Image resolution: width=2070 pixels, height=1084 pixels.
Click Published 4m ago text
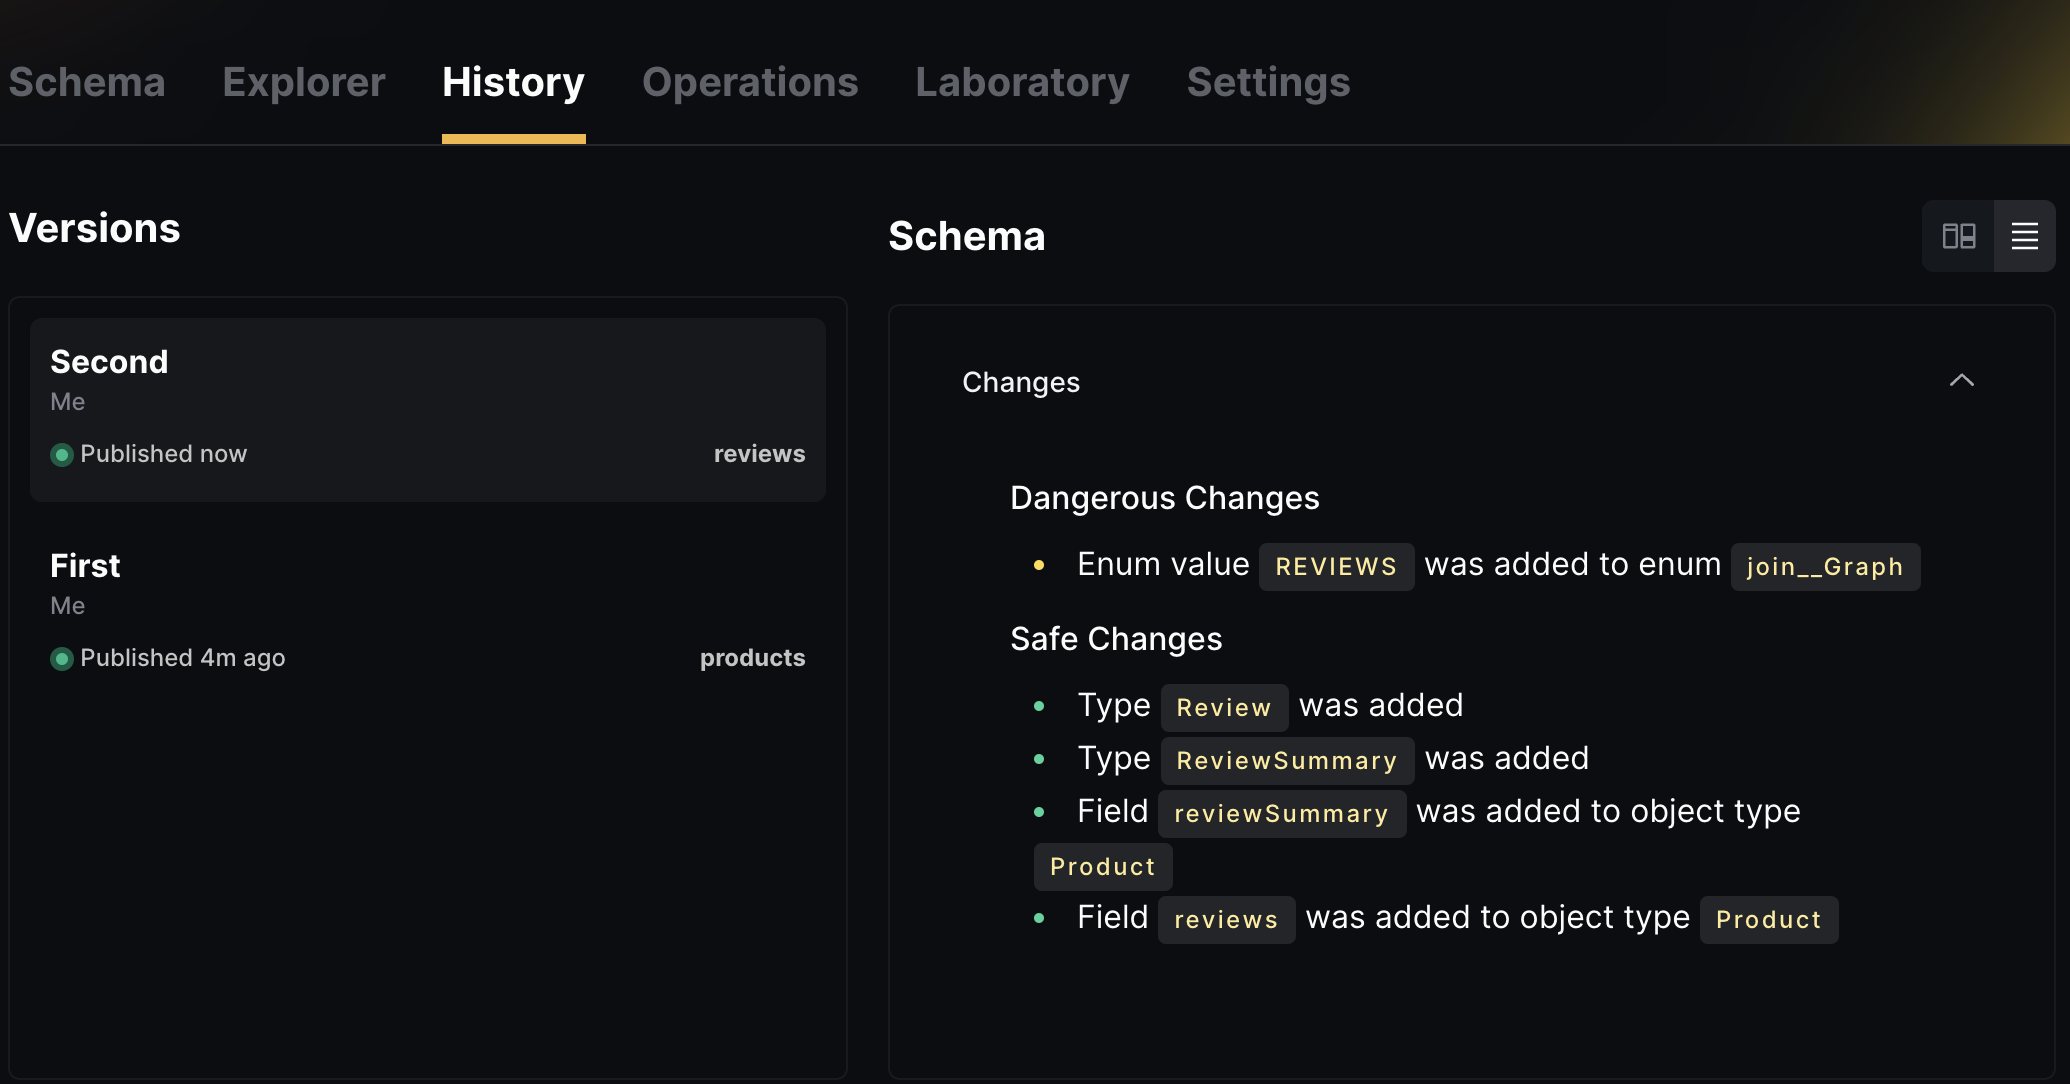[x=183, y=658]
